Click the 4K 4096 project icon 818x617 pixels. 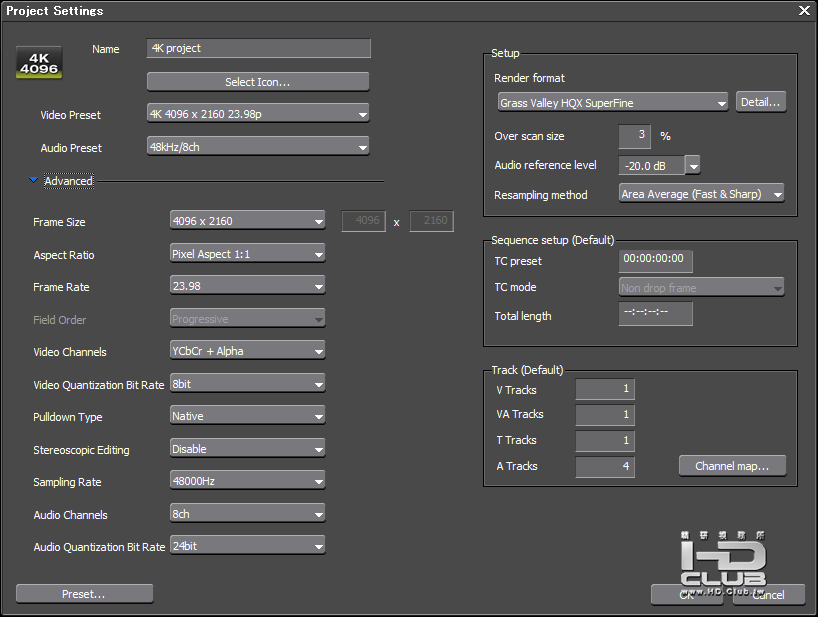pos(38,60)
